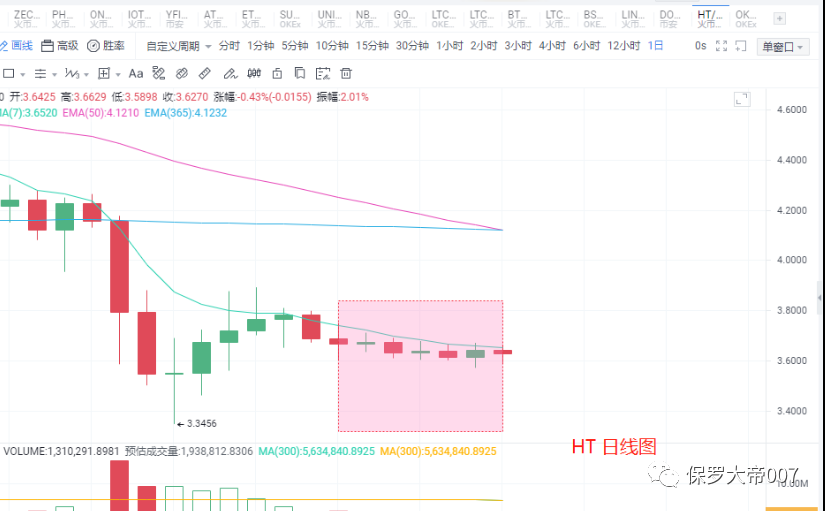The height and width of the screenshot is (511, 825).
Task: Expand the wave tool dropdown arrow
Action: (x=86, y=74)
